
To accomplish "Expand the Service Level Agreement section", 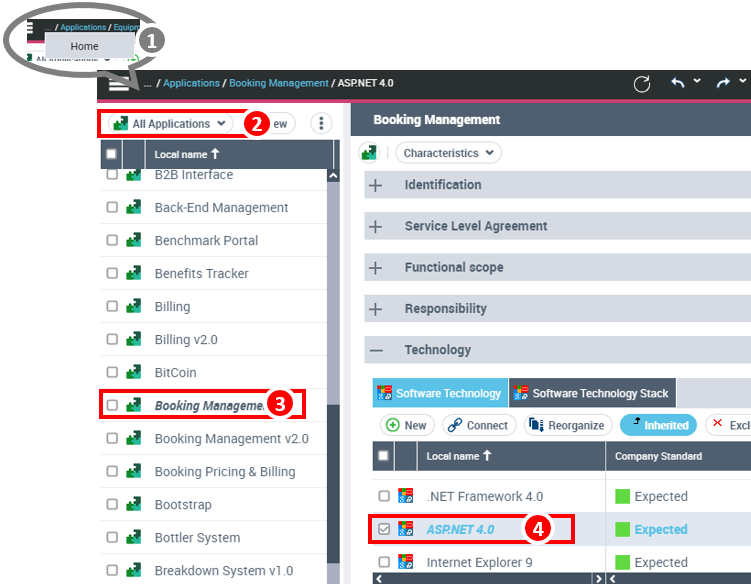I will [x=376, y=227].
